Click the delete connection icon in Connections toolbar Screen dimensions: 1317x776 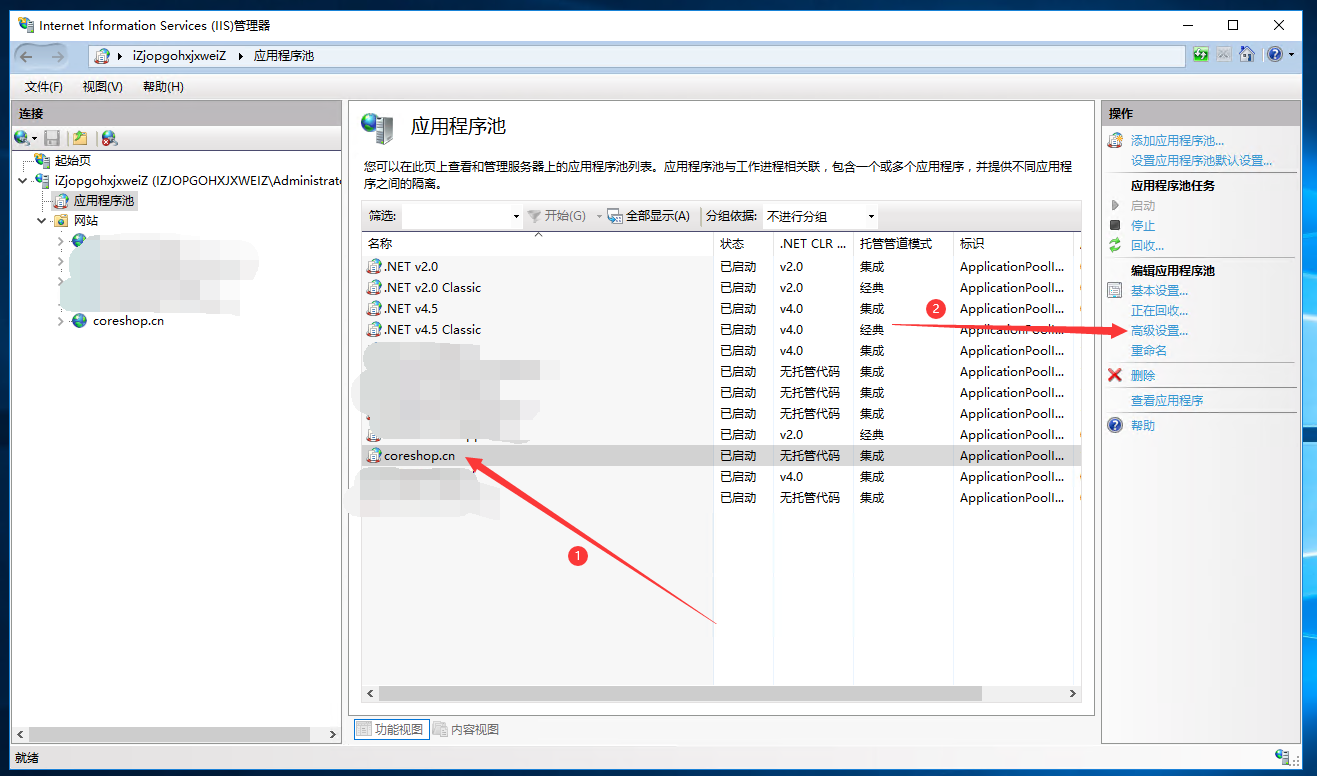tap(109, 138)
